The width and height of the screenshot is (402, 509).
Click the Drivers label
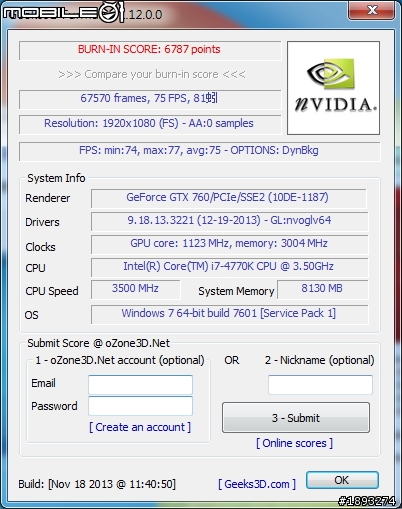pos(42,222)
